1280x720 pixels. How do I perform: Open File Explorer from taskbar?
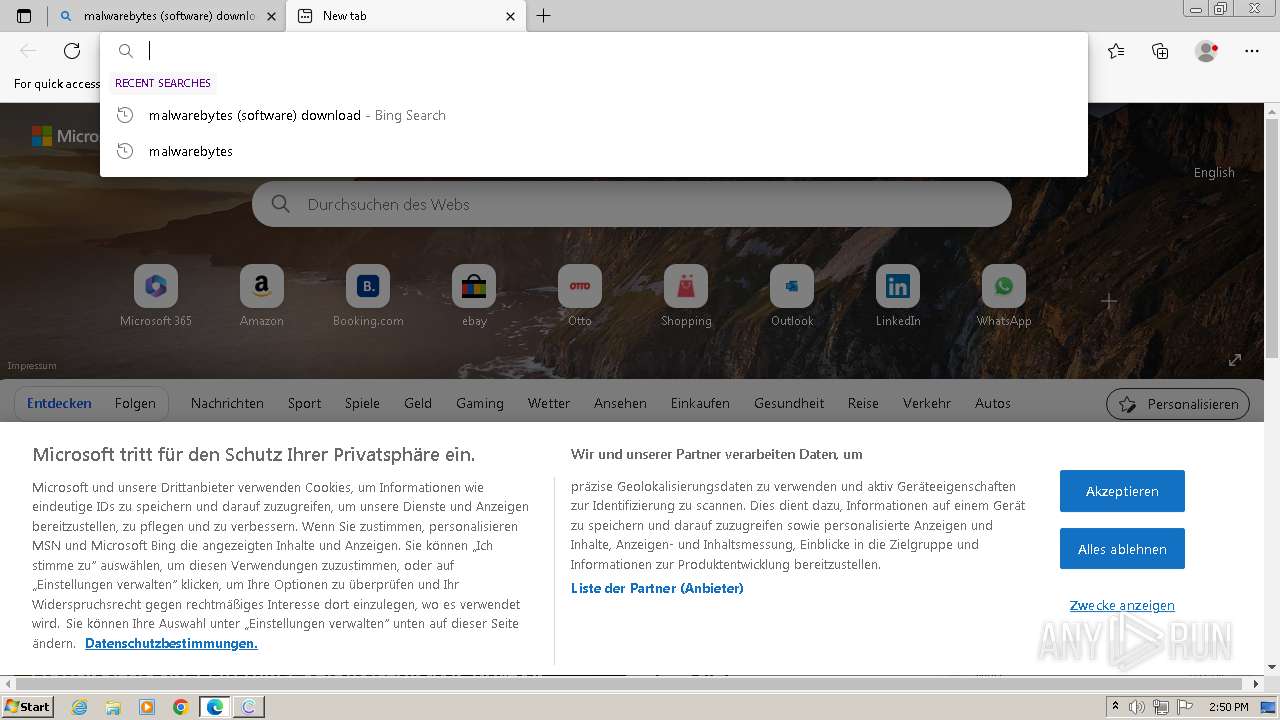pyautogui.click(x=113, y=707)
